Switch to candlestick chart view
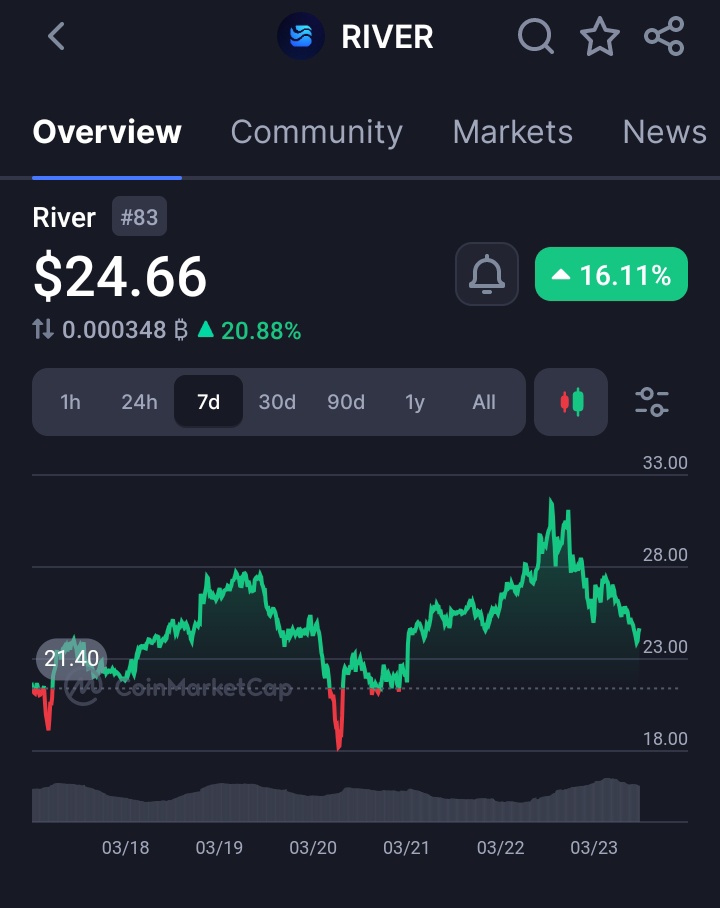 571,402
